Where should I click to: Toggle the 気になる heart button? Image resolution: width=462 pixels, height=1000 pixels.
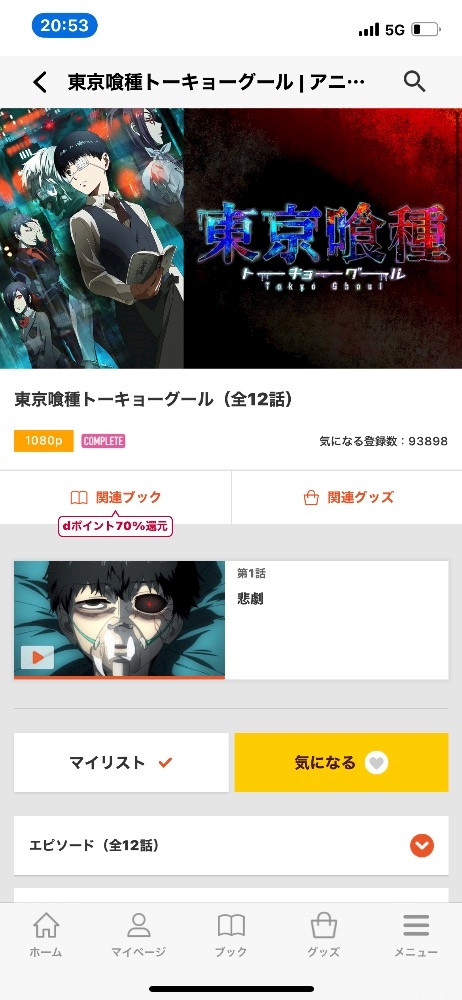[341, 762]
